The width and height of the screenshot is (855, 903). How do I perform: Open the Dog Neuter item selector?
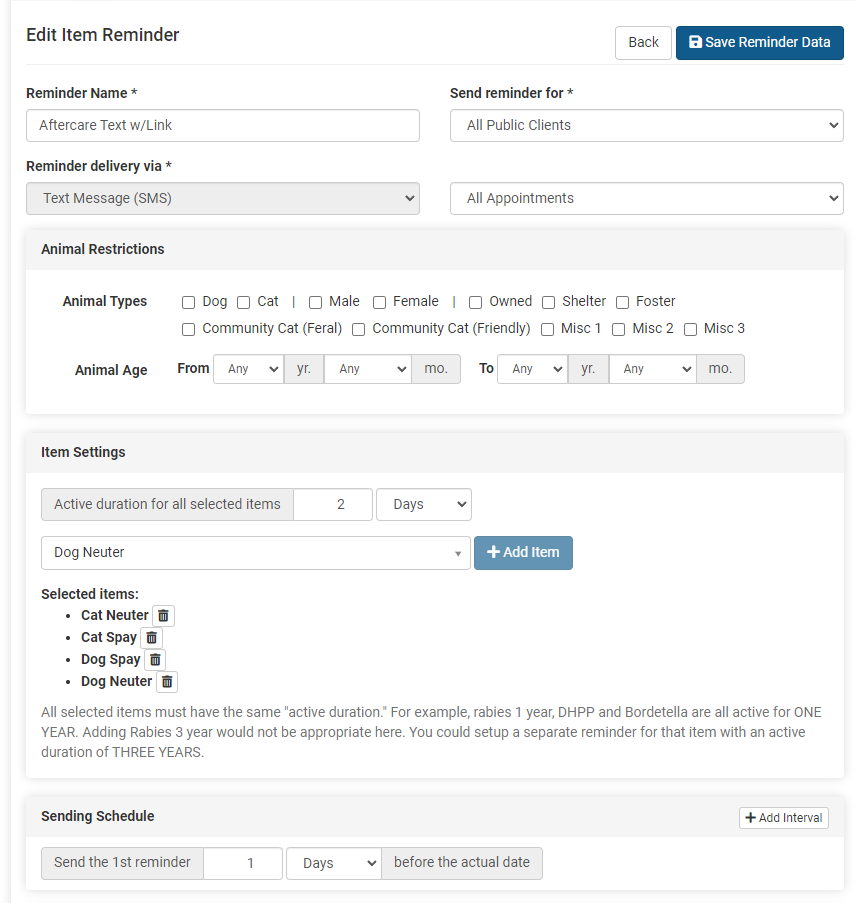[x=255, y=553]
